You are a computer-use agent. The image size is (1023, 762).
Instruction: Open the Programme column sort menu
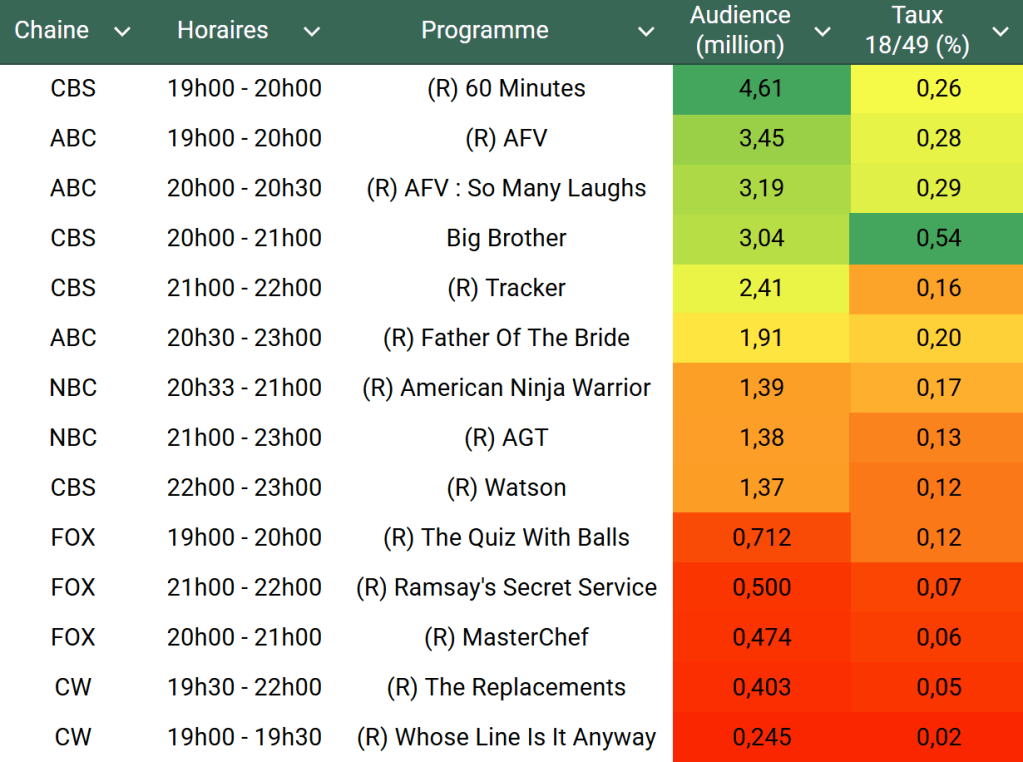tap(646, 32)
